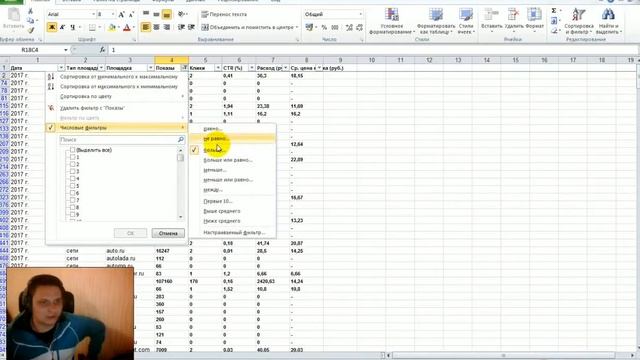This screenshot has width=640, height=360.
Task: Open Conditional Formatting (Условное форматирование)
Action: click(392, 21)
